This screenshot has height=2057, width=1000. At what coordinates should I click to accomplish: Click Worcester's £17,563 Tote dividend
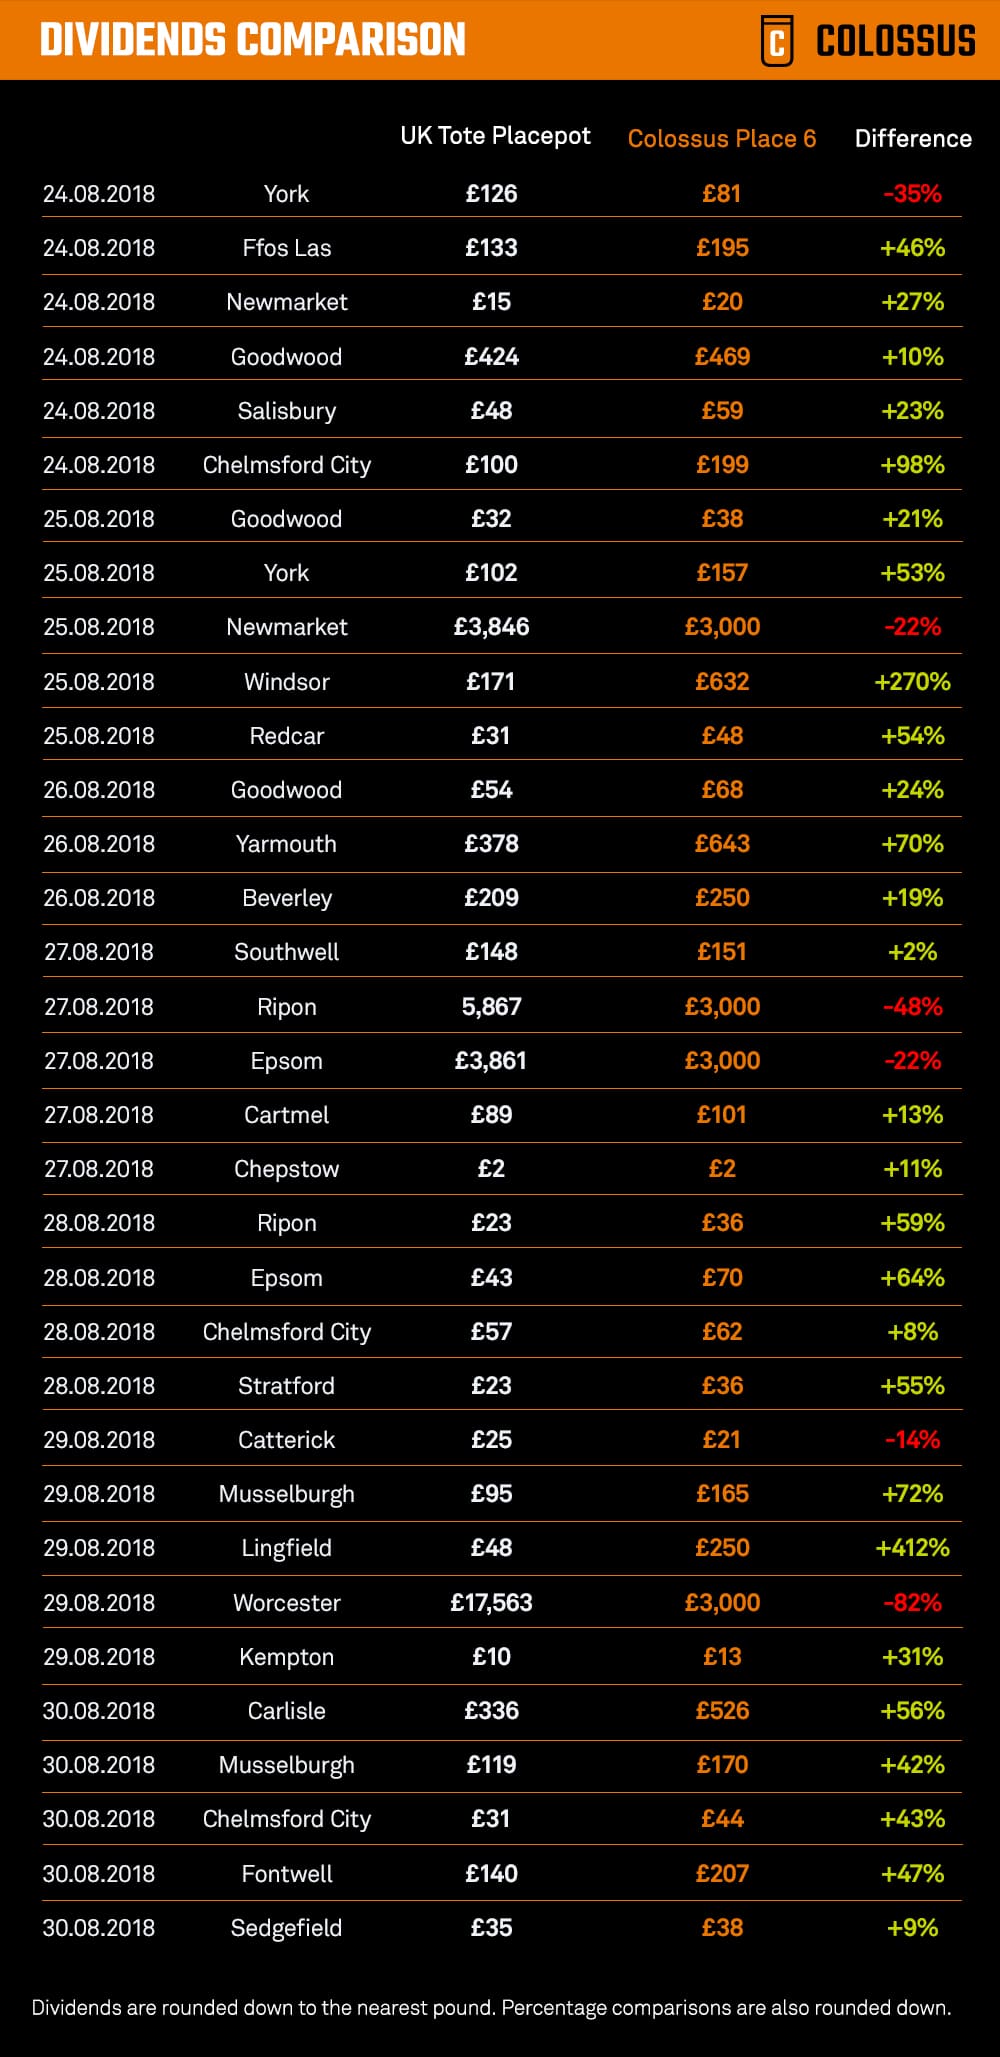[x=491, y=1603]
